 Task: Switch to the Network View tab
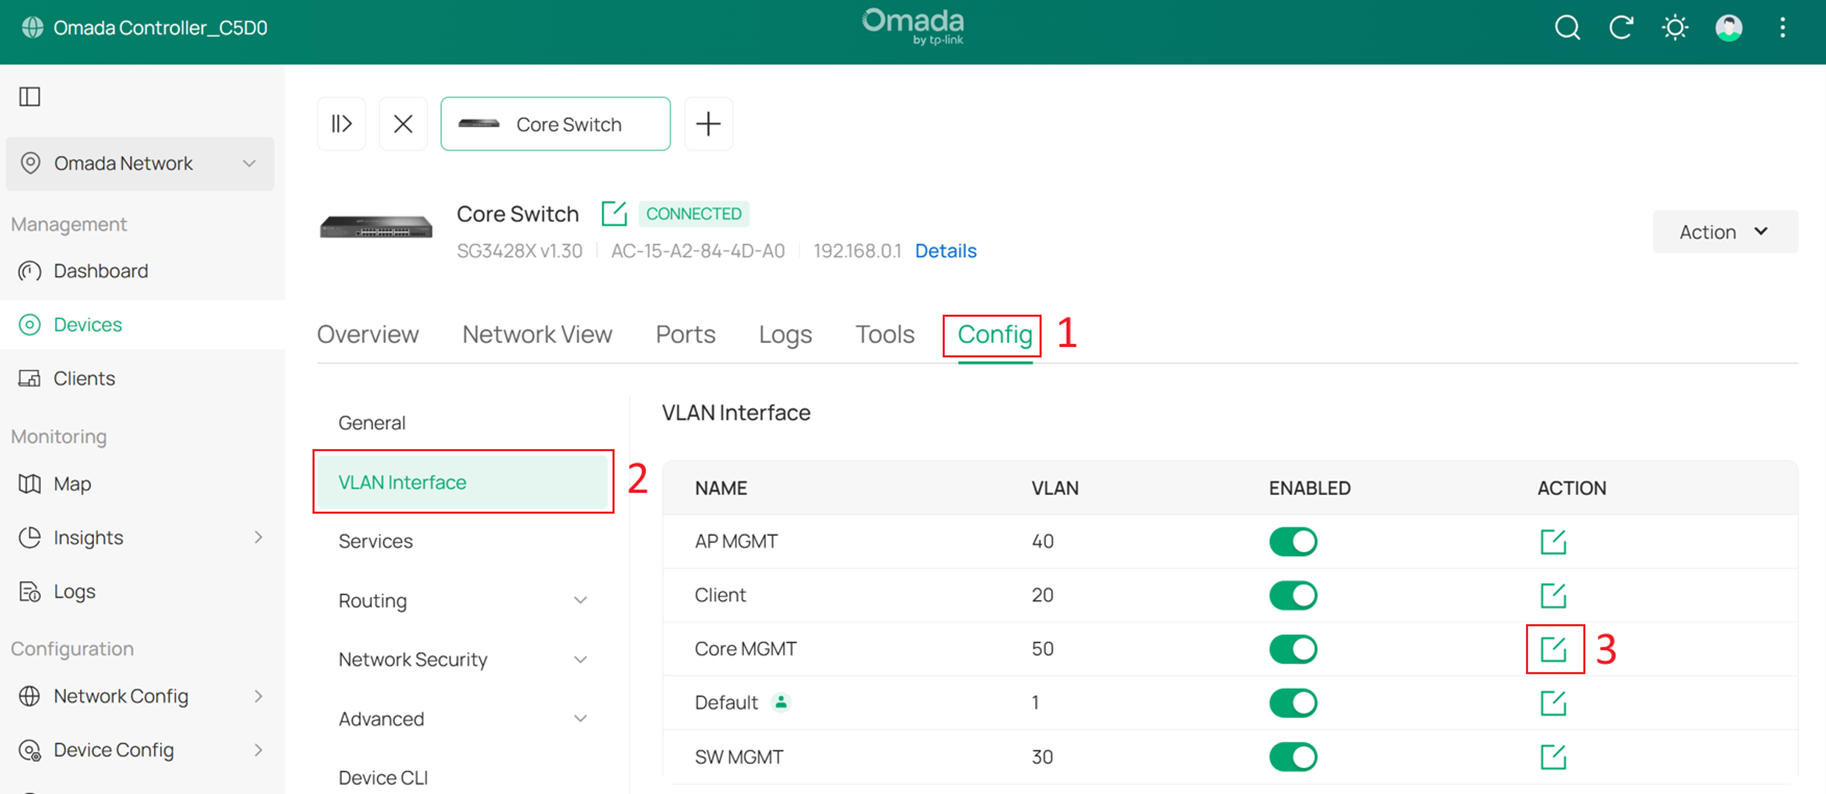click(x=537, y=334)
